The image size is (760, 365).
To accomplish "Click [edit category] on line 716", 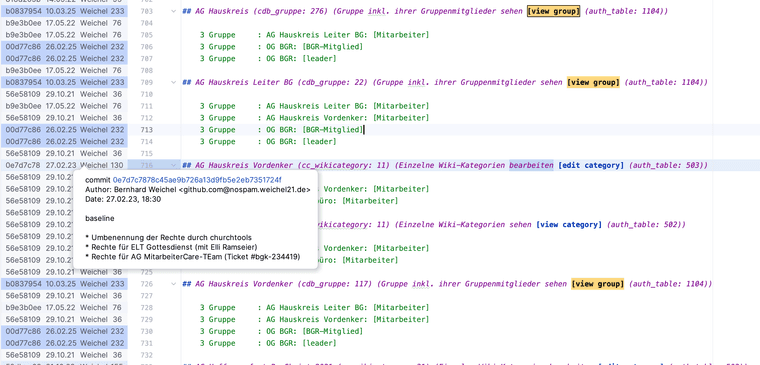I will tap(591, 165).
